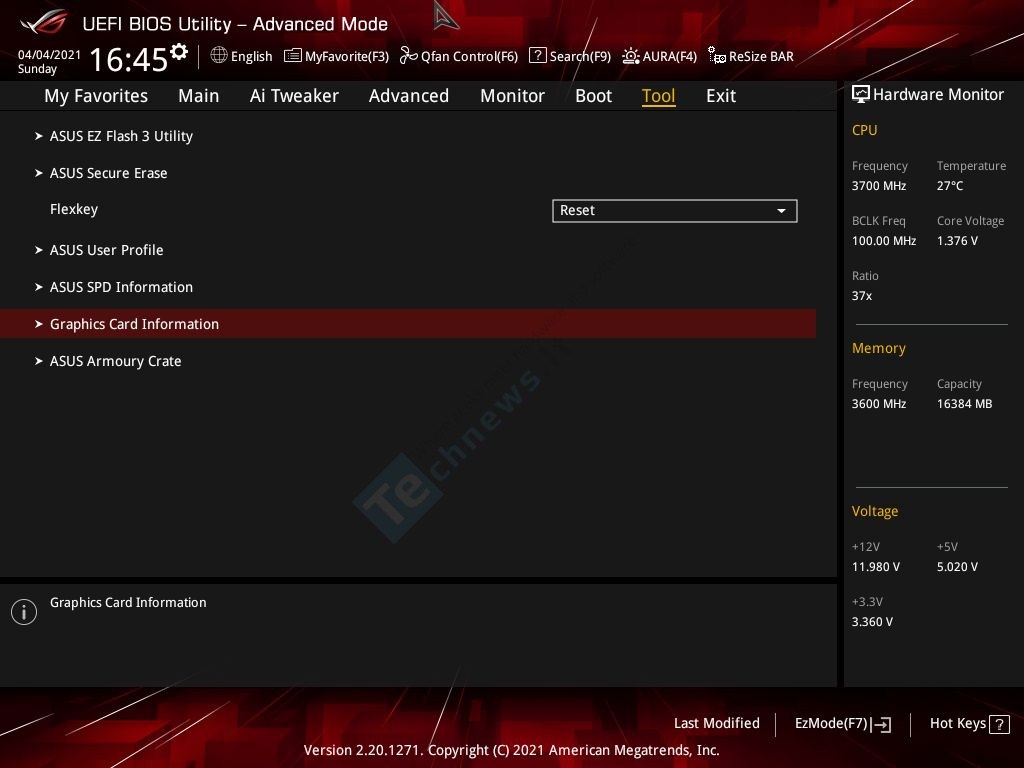This screenshot has height=768, width=1024.
Task: Change language via English button
Action: click(251, 56)
